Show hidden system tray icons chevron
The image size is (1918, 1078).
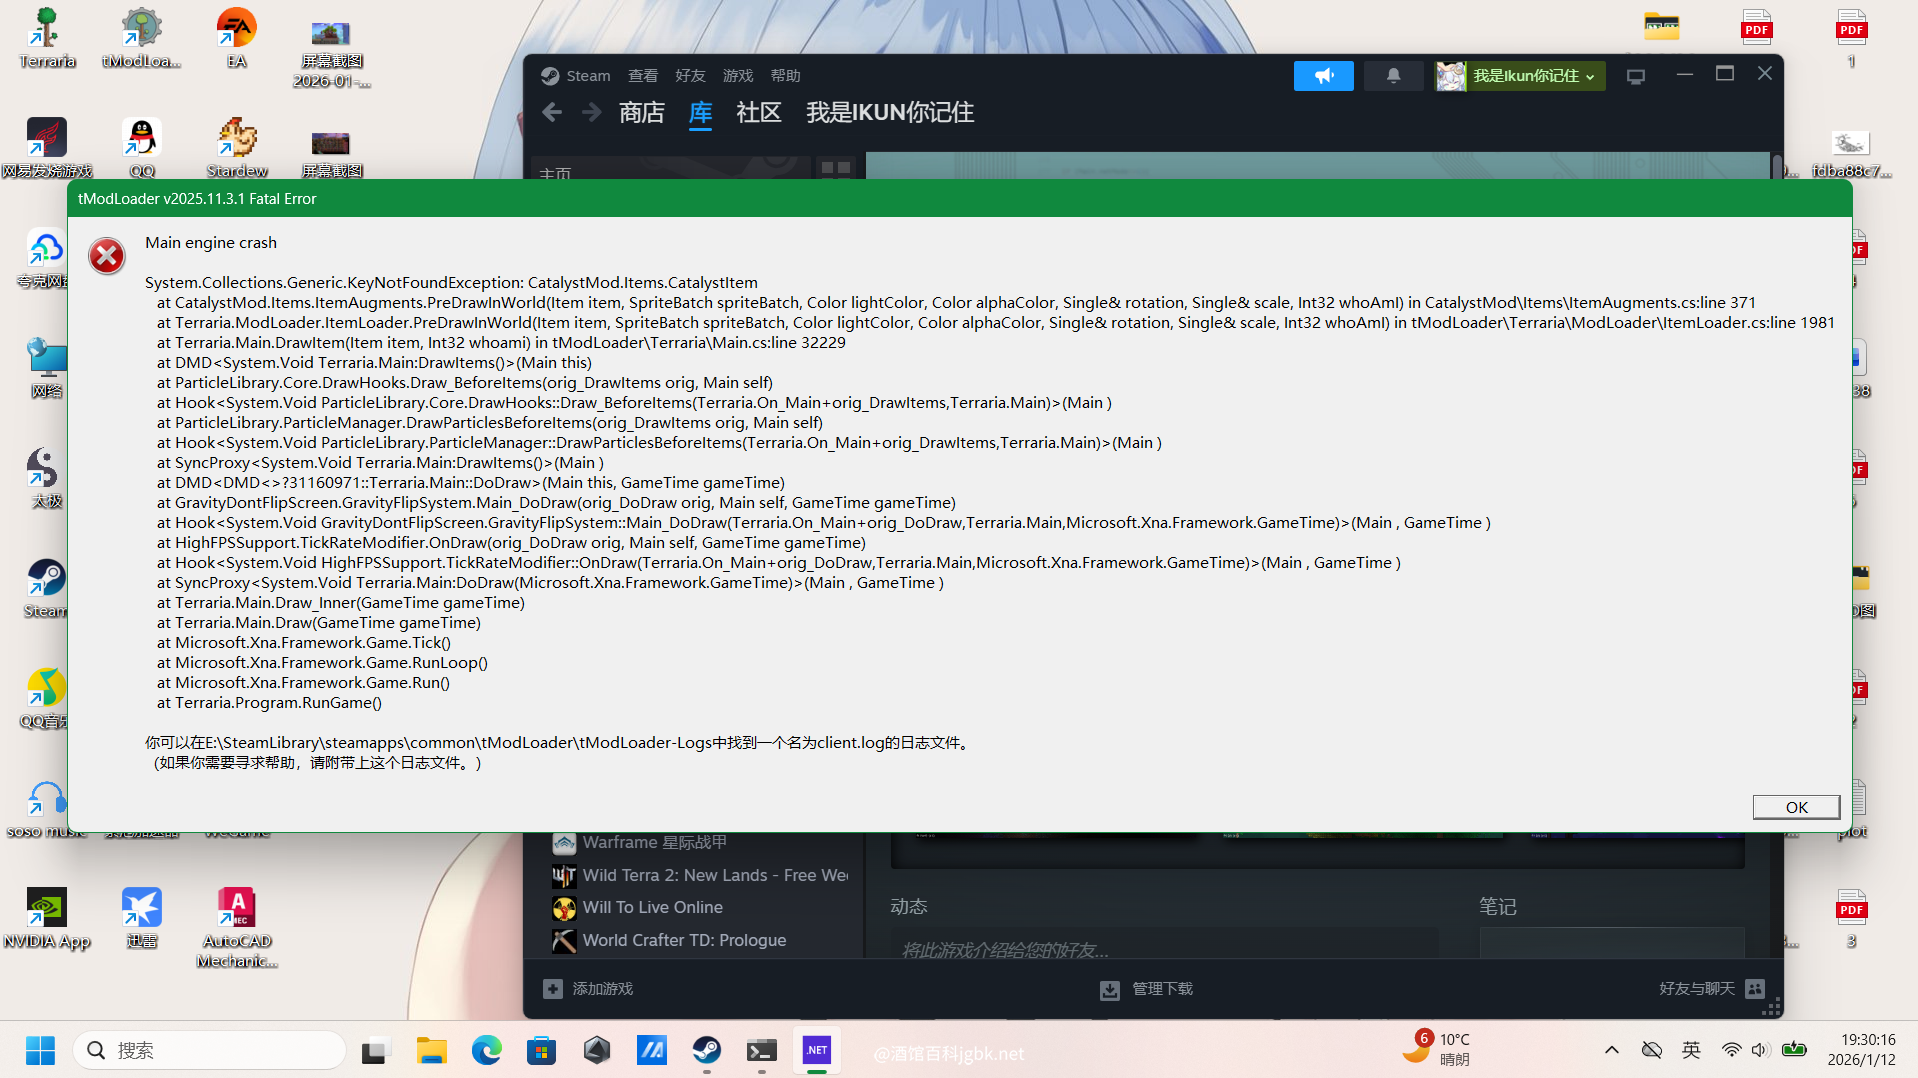coord(1611,1050)
